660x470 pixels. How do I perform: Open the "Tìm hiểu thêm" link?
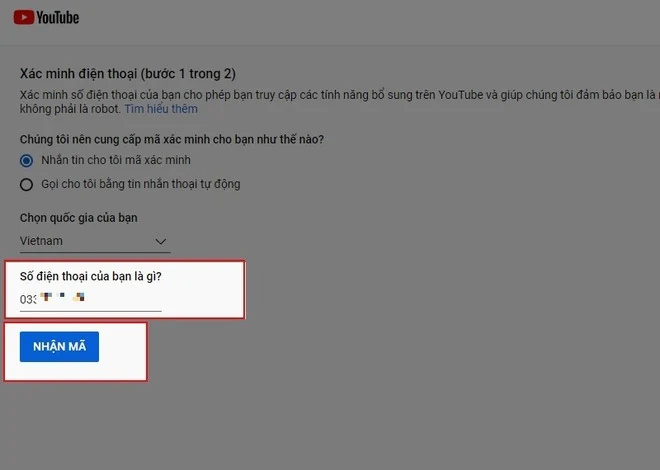161,109
